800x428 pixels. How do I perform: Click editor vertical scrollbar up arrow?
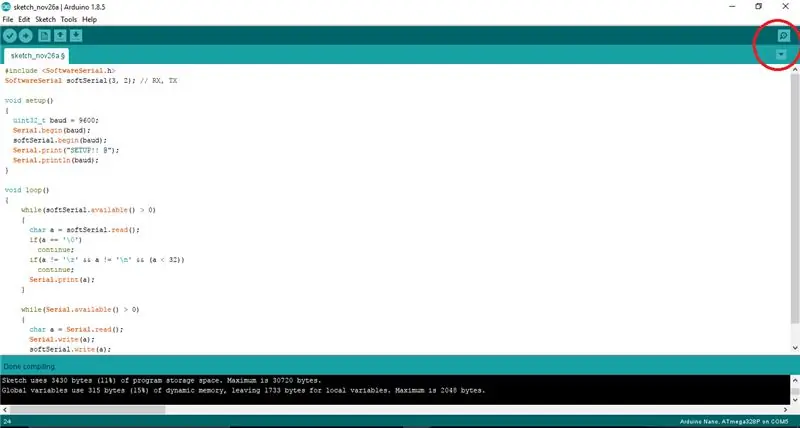pos(795,69)
